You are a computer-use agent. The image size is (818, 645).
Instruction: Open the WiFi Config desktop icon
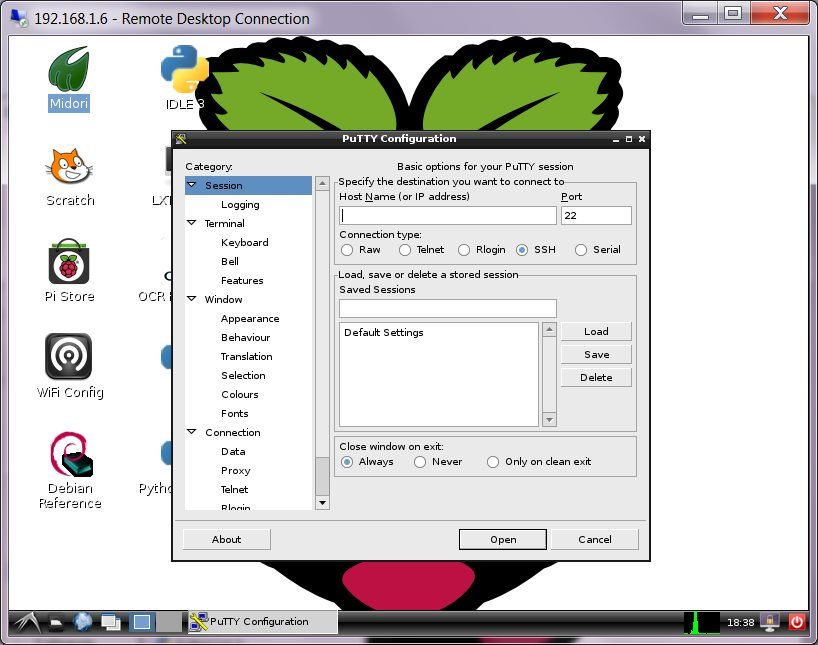69,366
